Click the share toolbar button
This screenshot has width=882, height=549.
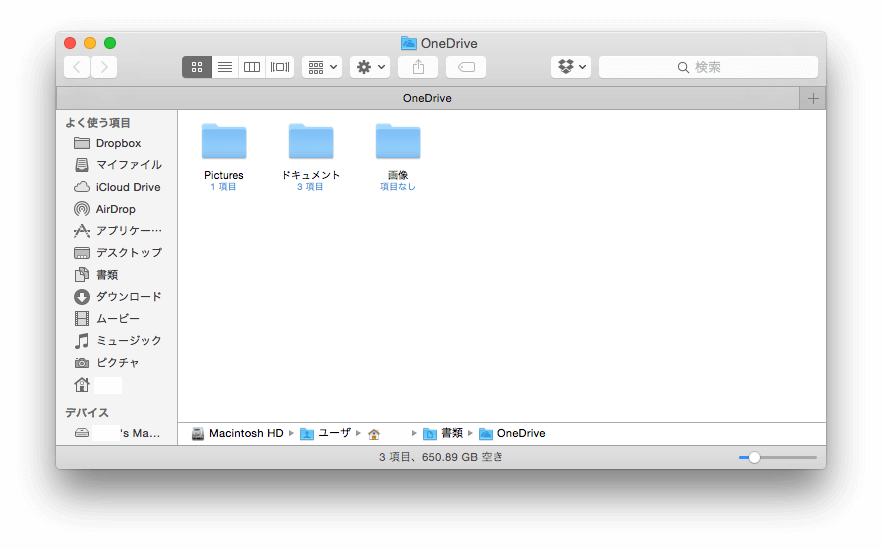[418, 68]
